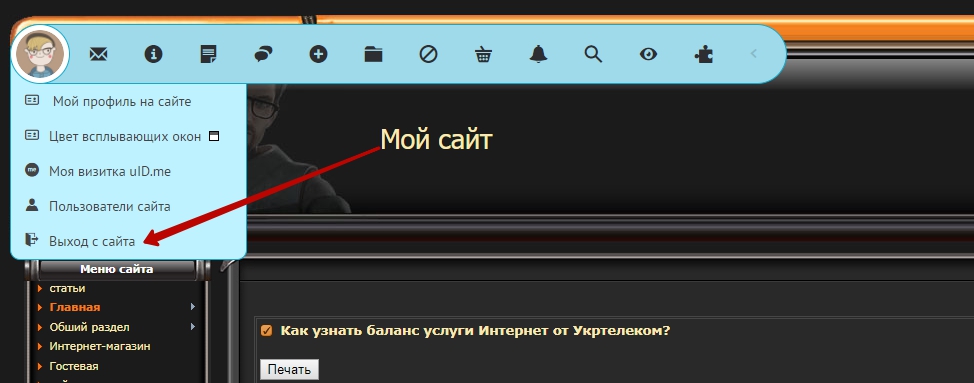Collapse the toolbar with the left chevron
This screenshot has width=974, height=383.
754,54
